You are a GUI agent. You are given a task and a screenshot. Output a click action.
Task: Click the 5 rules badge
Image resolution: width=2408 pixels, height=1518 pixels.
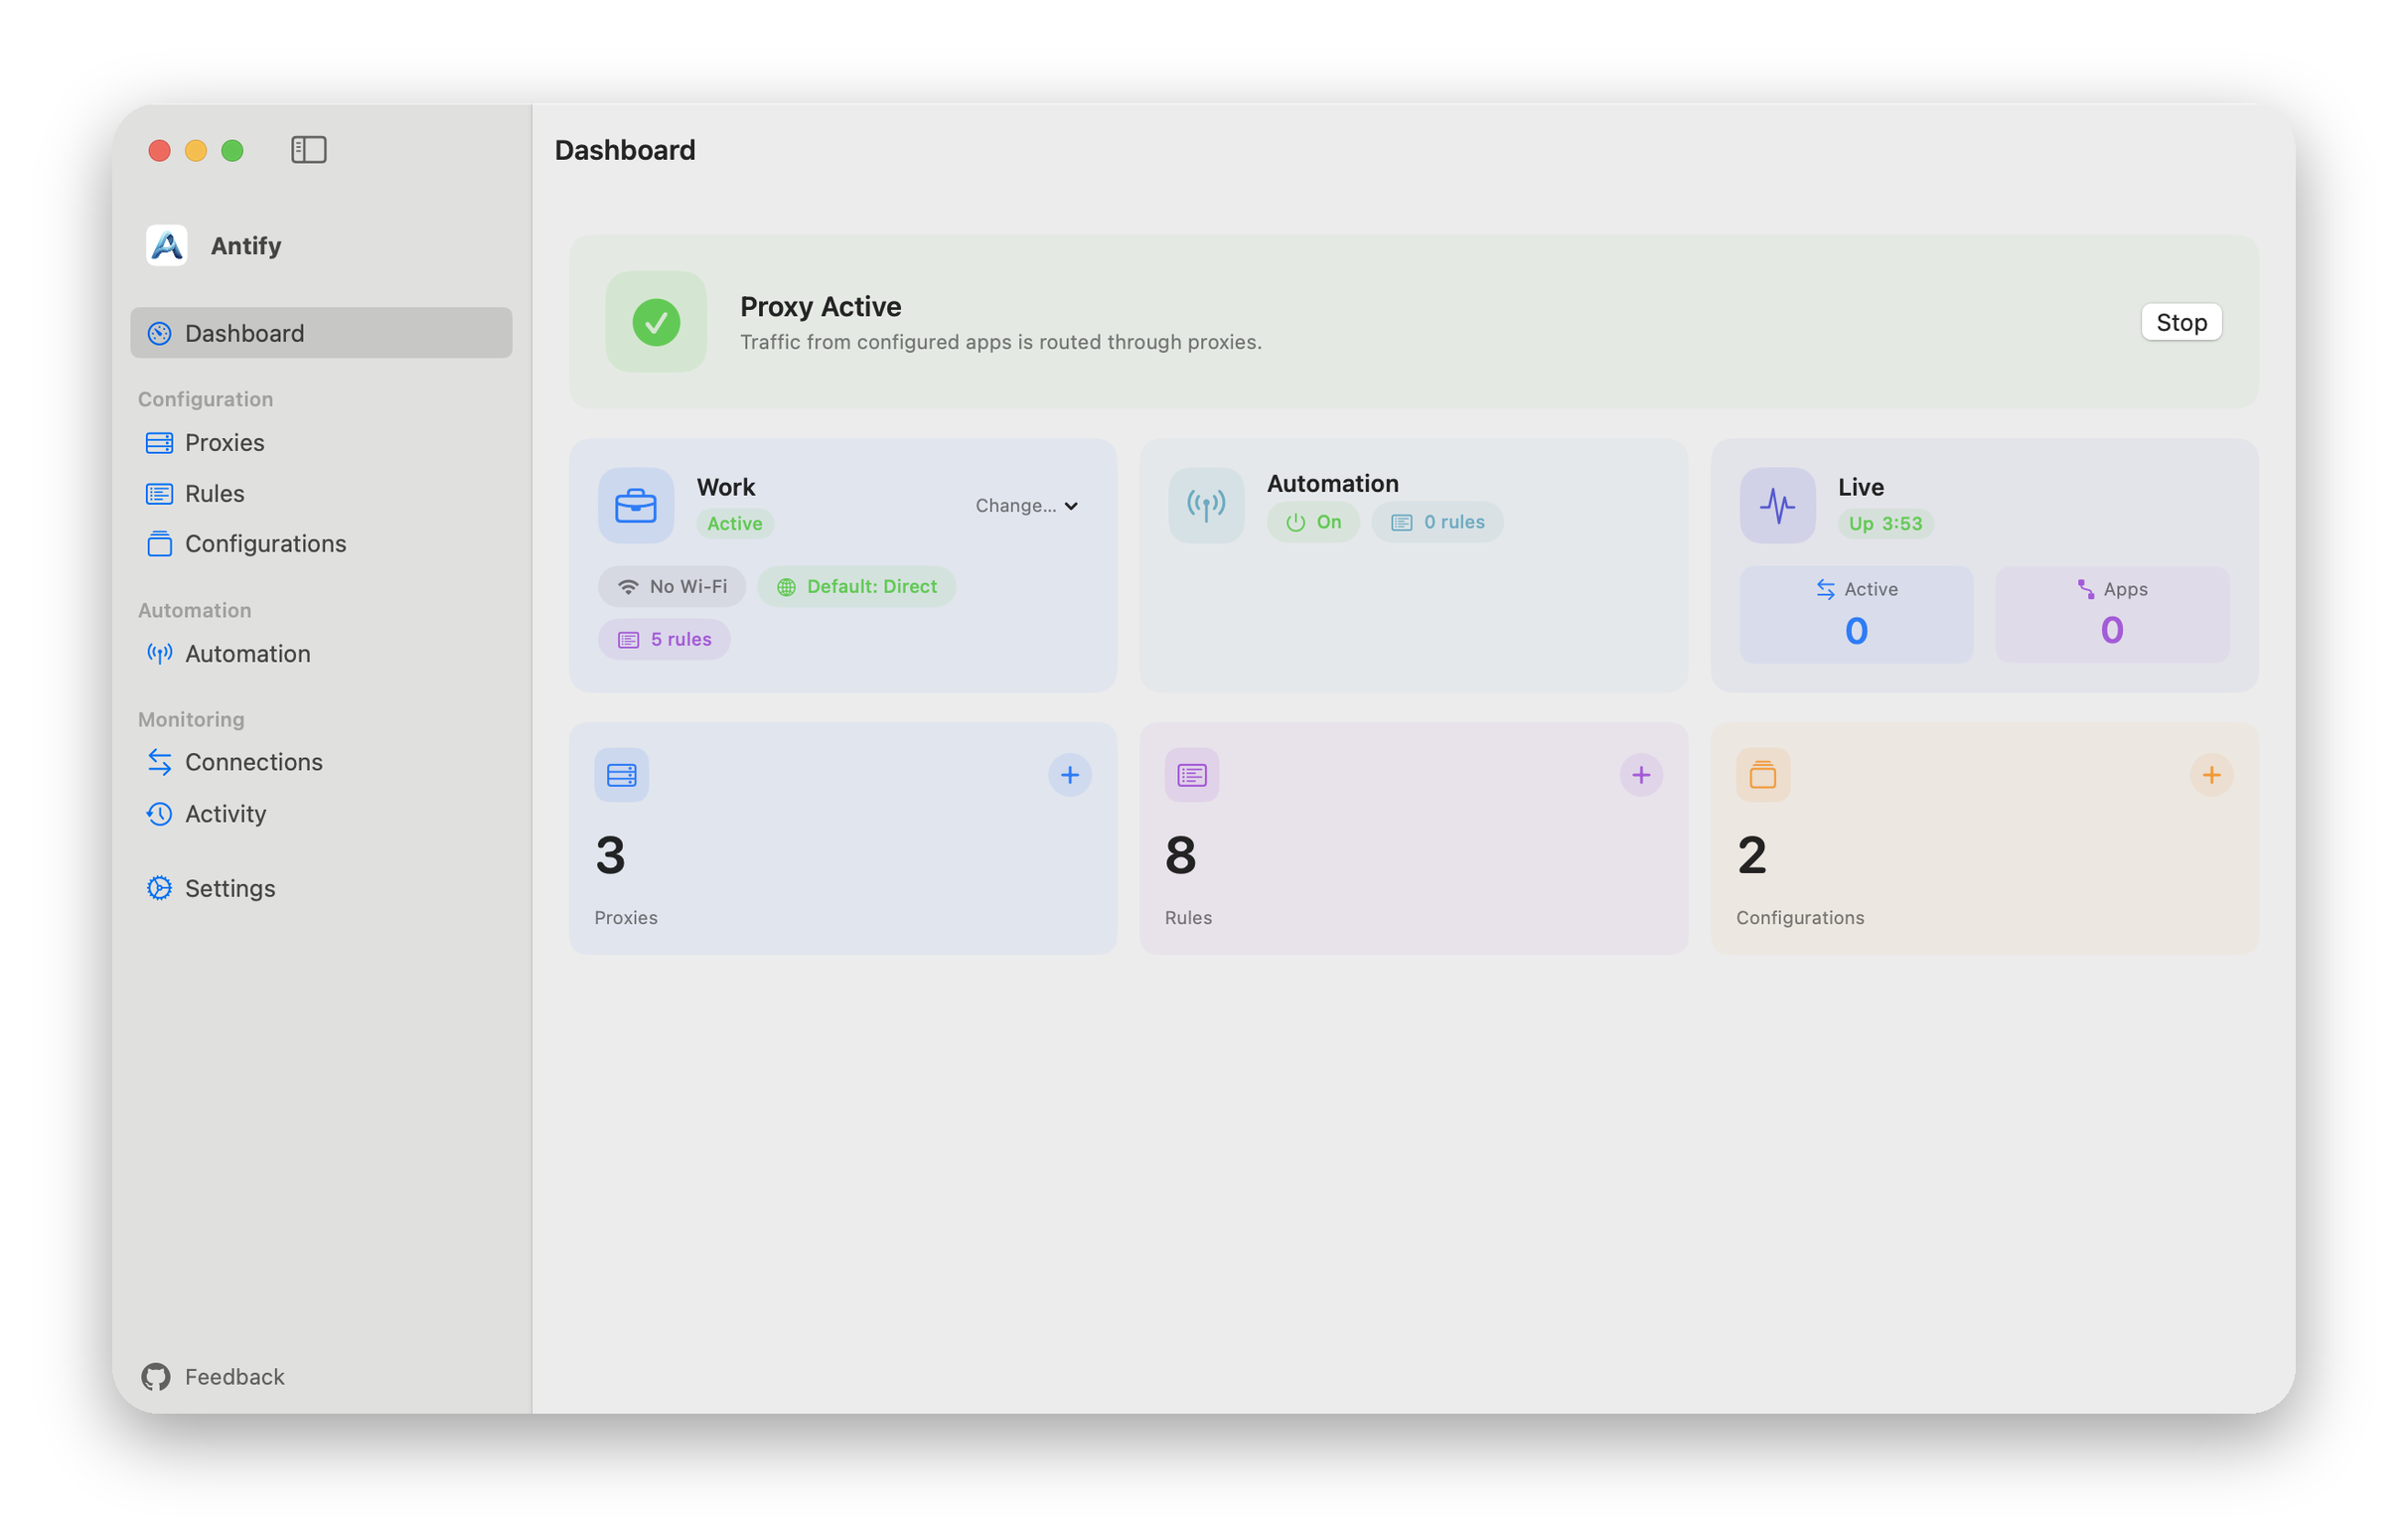point(664,640)
